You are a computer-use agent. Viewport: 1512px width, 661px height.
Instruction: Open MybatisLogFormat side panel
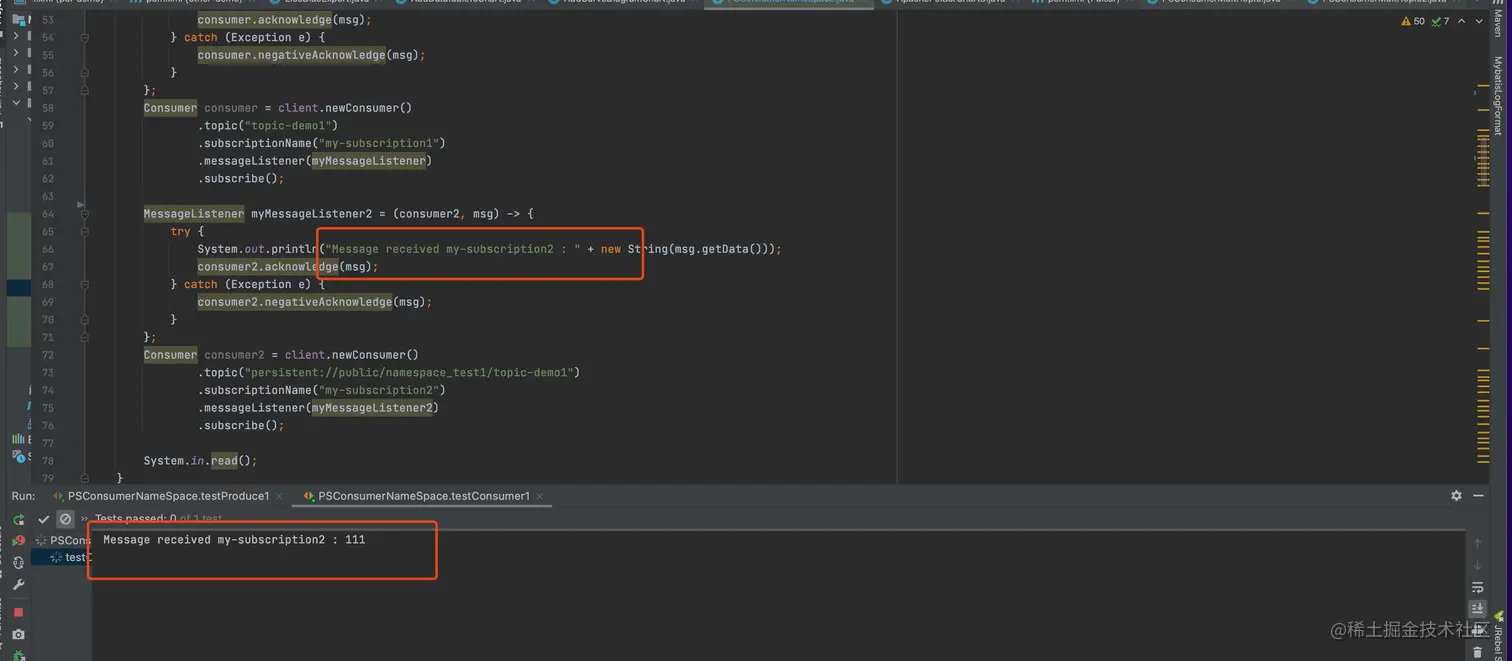[x=1497, y=96]
